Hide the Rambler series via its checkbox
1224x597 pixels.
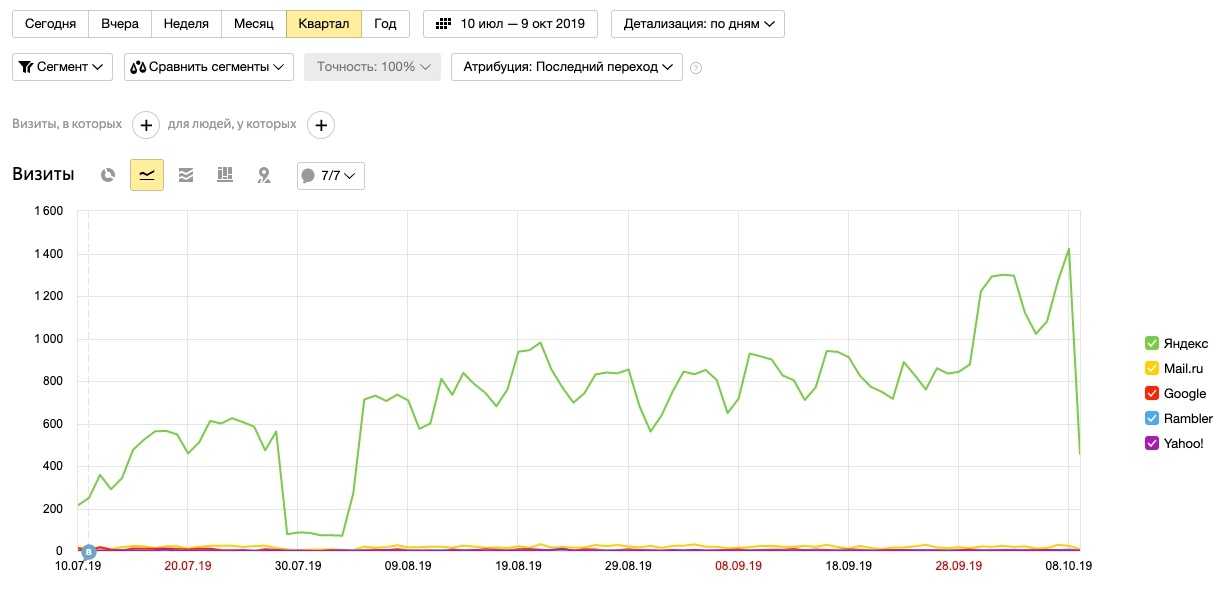point(1151,419)
